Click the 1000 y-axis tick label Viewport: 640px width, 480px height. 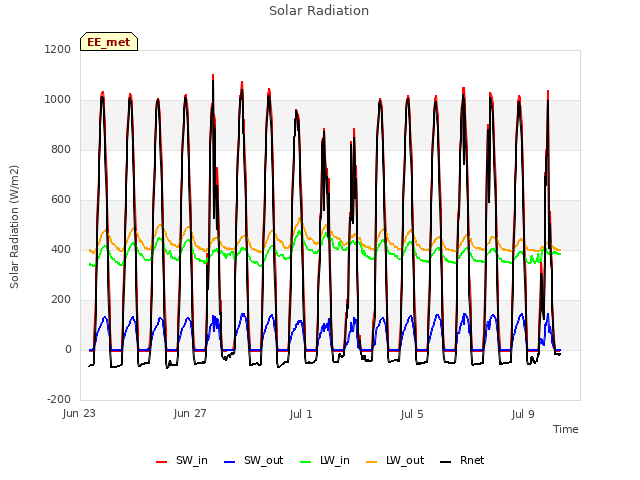58,100
